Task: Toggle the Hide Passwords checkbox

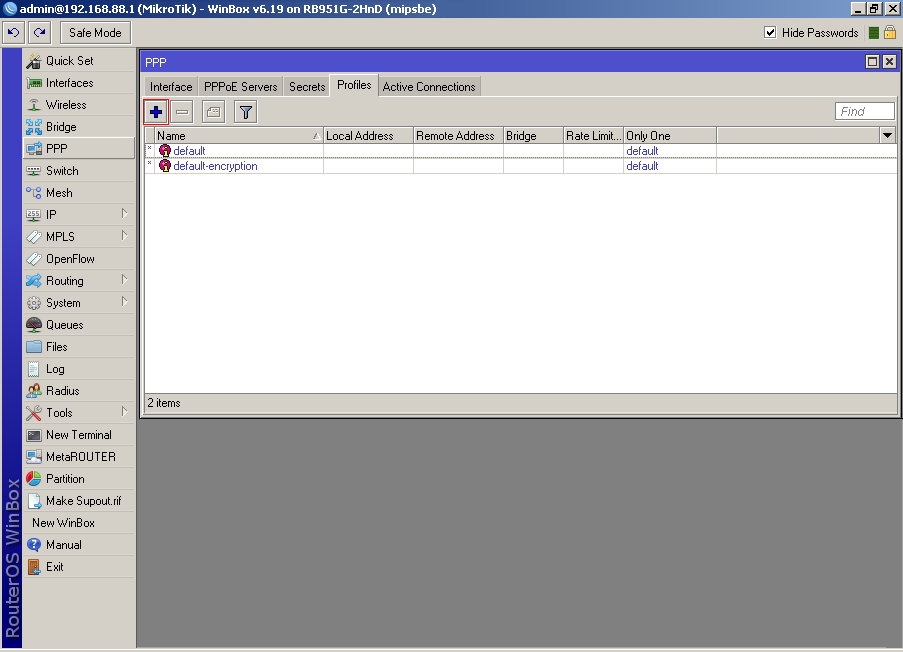Action: click(x=770, y=32)
